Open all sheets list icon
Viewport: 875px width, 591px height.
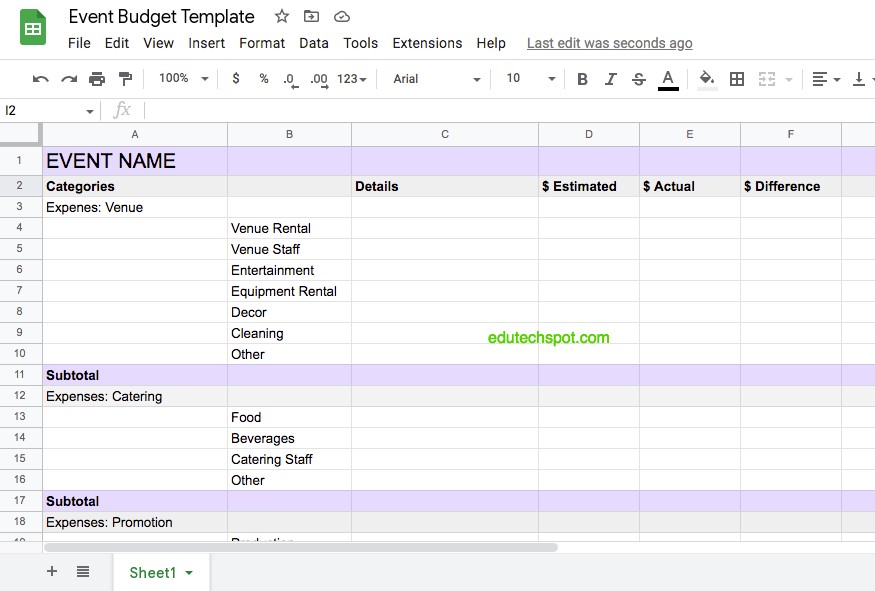tap(83, 571)
